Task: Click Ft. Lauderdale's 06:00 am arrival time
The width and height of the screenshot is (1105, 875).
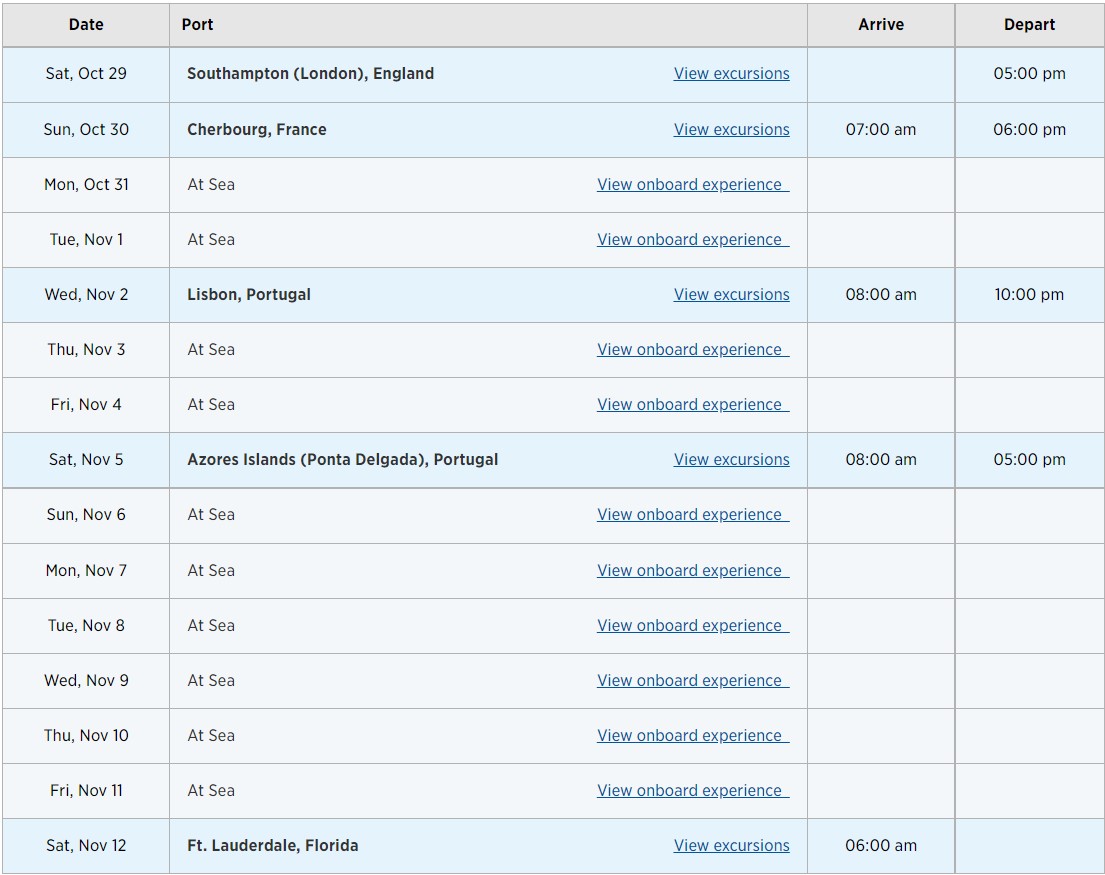Action: (x=881, y=845)
